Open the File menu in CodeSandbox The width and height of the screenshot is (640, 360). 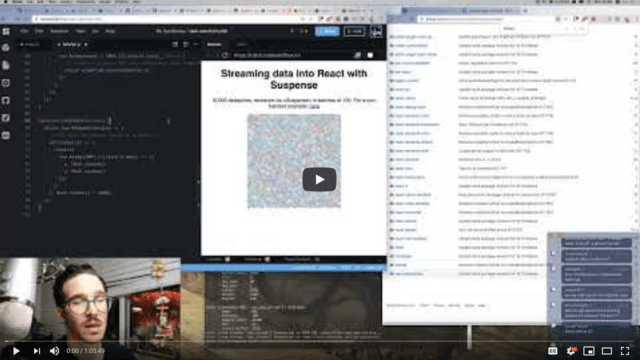pos(24,31)
